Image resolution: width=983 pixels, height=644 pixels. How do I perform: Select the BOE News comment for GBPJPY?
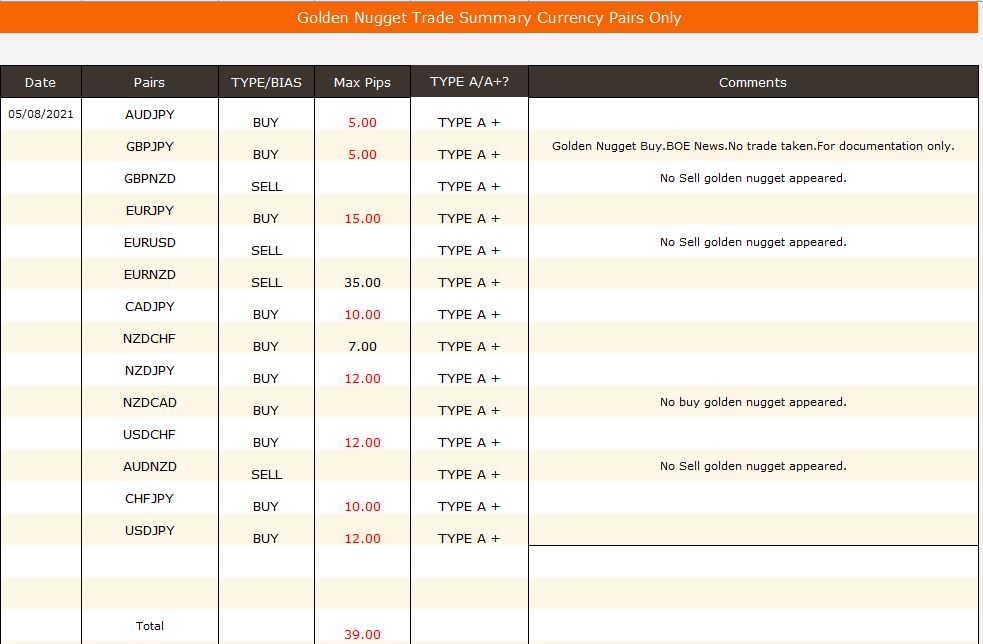click(753, 146)
